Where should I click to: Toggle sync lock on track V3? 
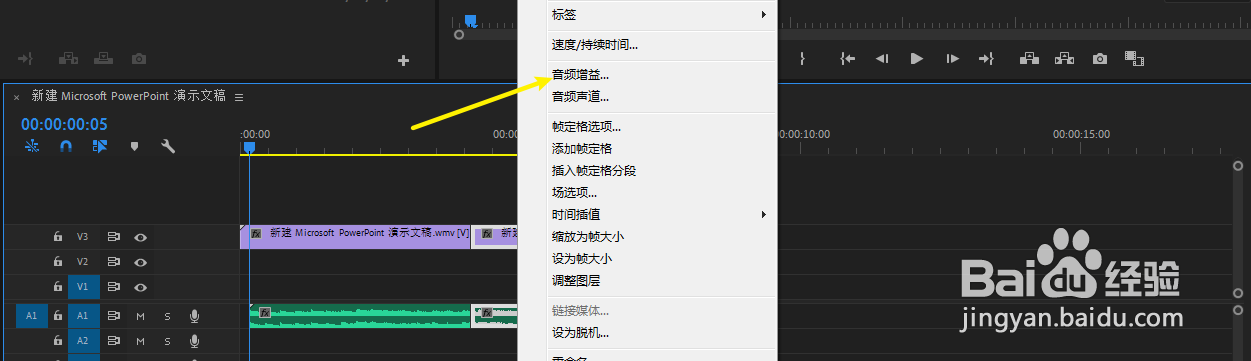114,237
